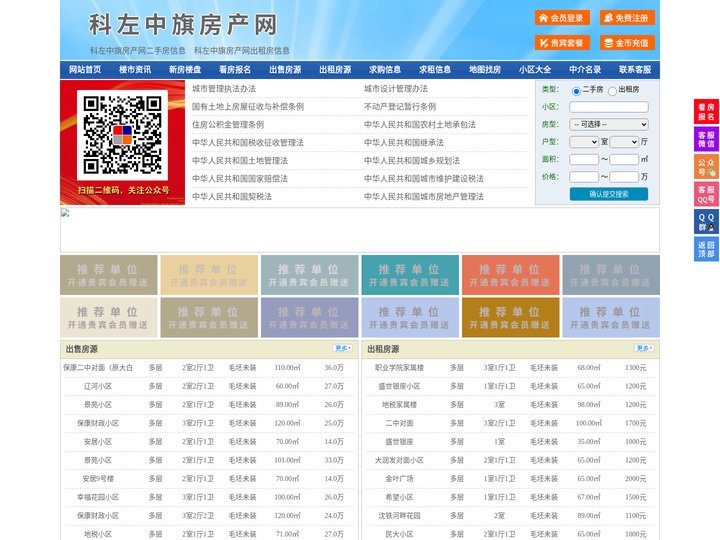The height and width of the screenshot is (540, 720).
Task: Click the golden-brown 推荐单位 ad tile
Action: point(511,318)
